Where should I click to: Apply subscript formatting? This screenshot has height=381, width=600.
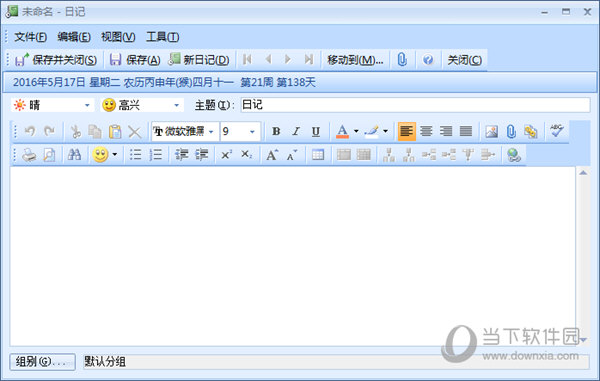[247, 155]
